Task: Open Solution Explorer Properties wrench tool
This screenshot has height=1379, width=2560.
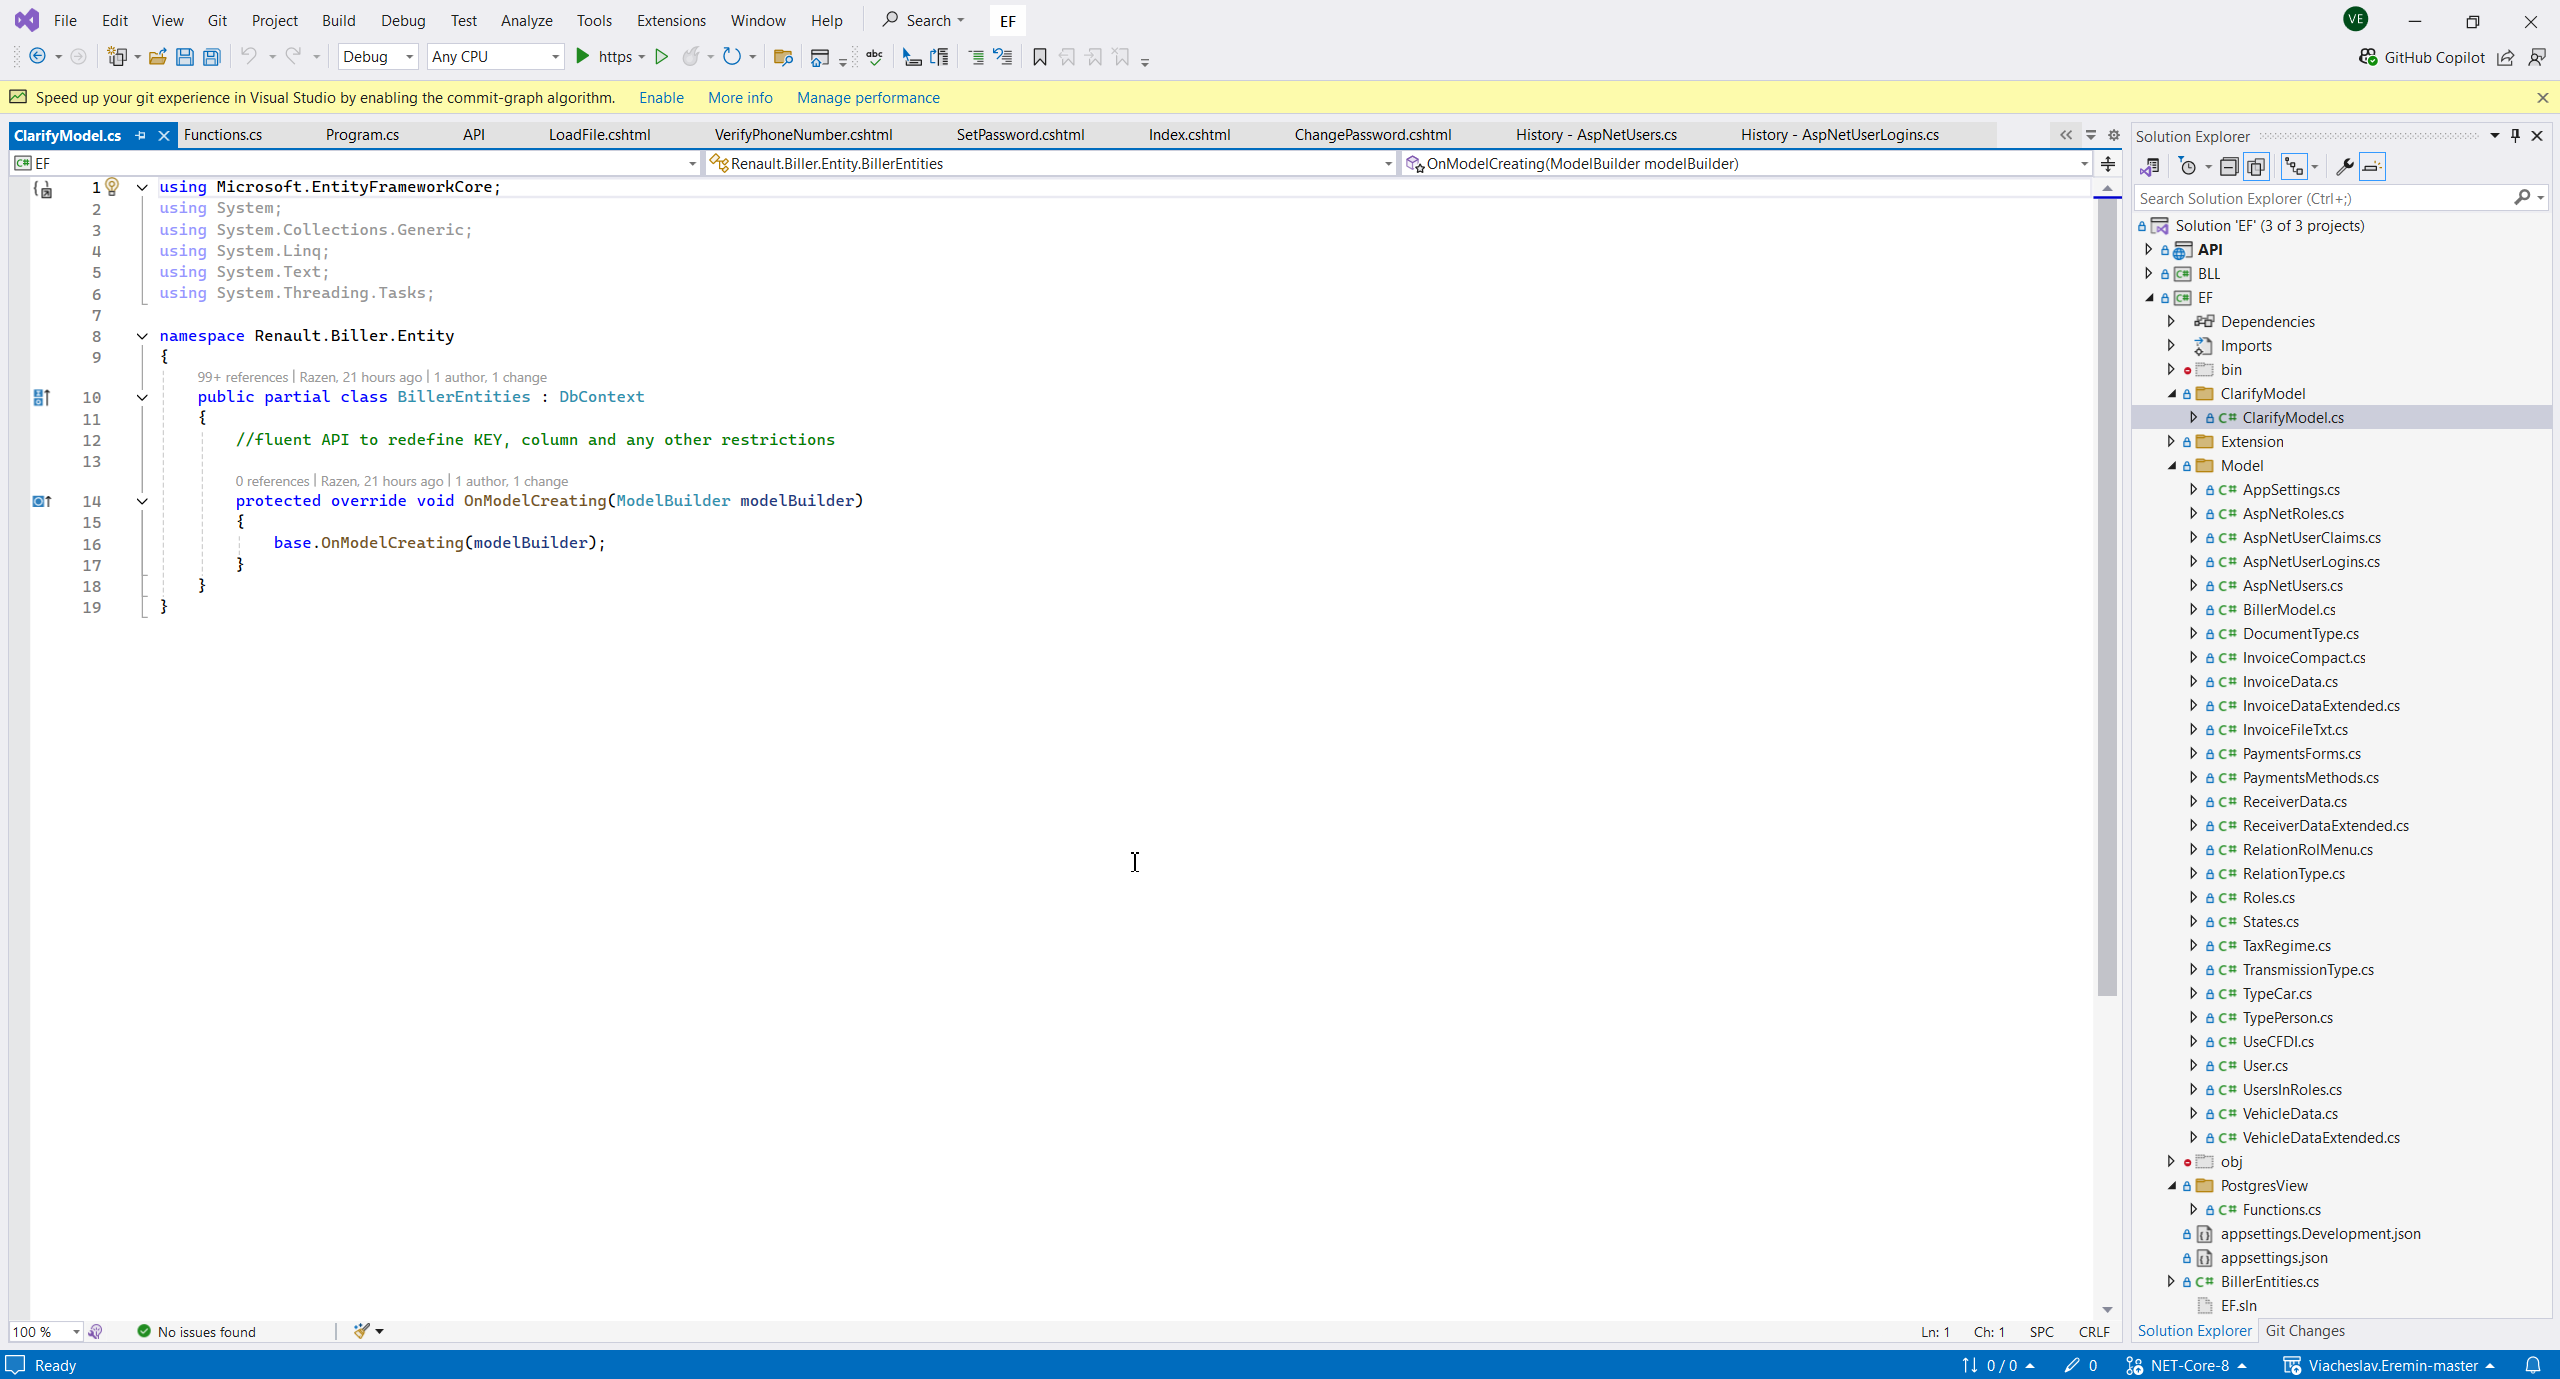Action: coord(2344,166)
